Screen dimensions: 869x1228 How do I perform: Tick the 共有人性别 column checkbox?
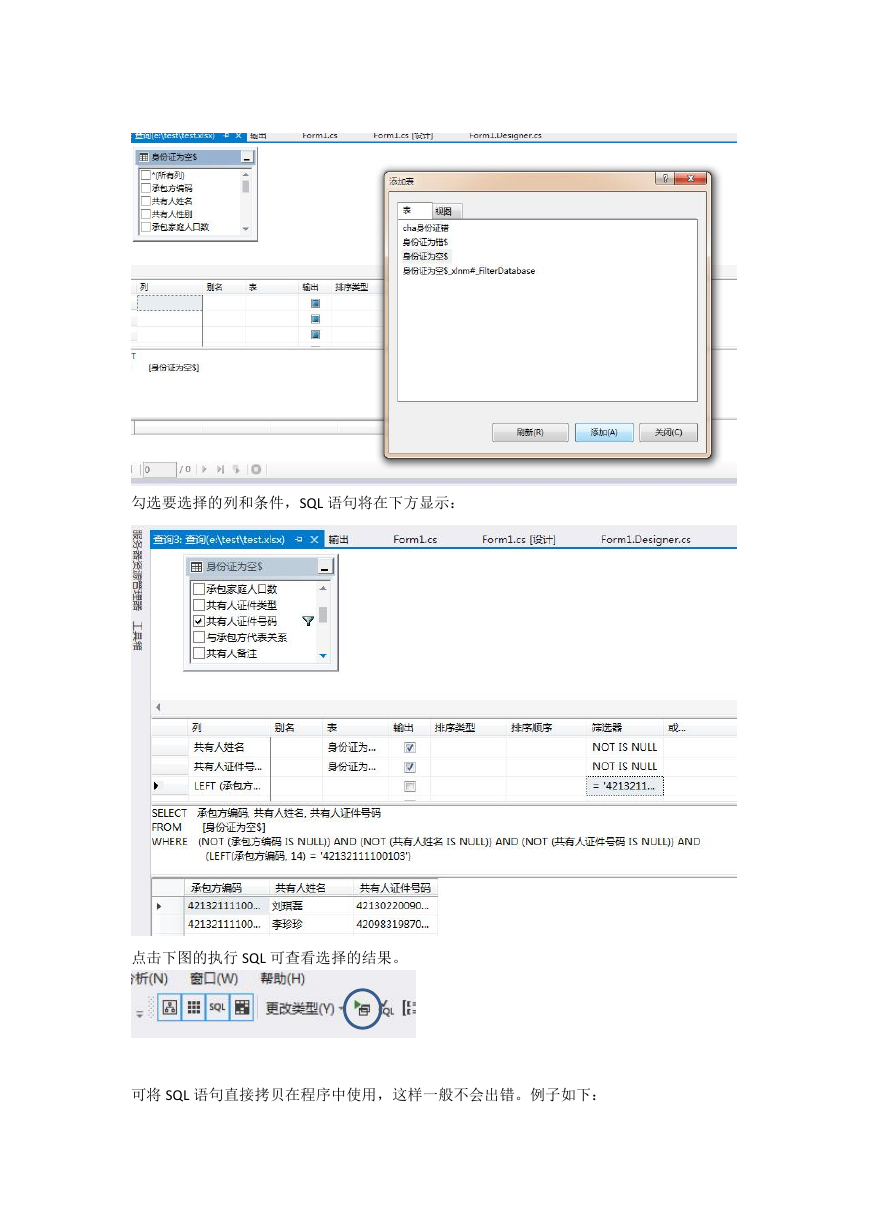pyautogui.click(x=145, y=214)
